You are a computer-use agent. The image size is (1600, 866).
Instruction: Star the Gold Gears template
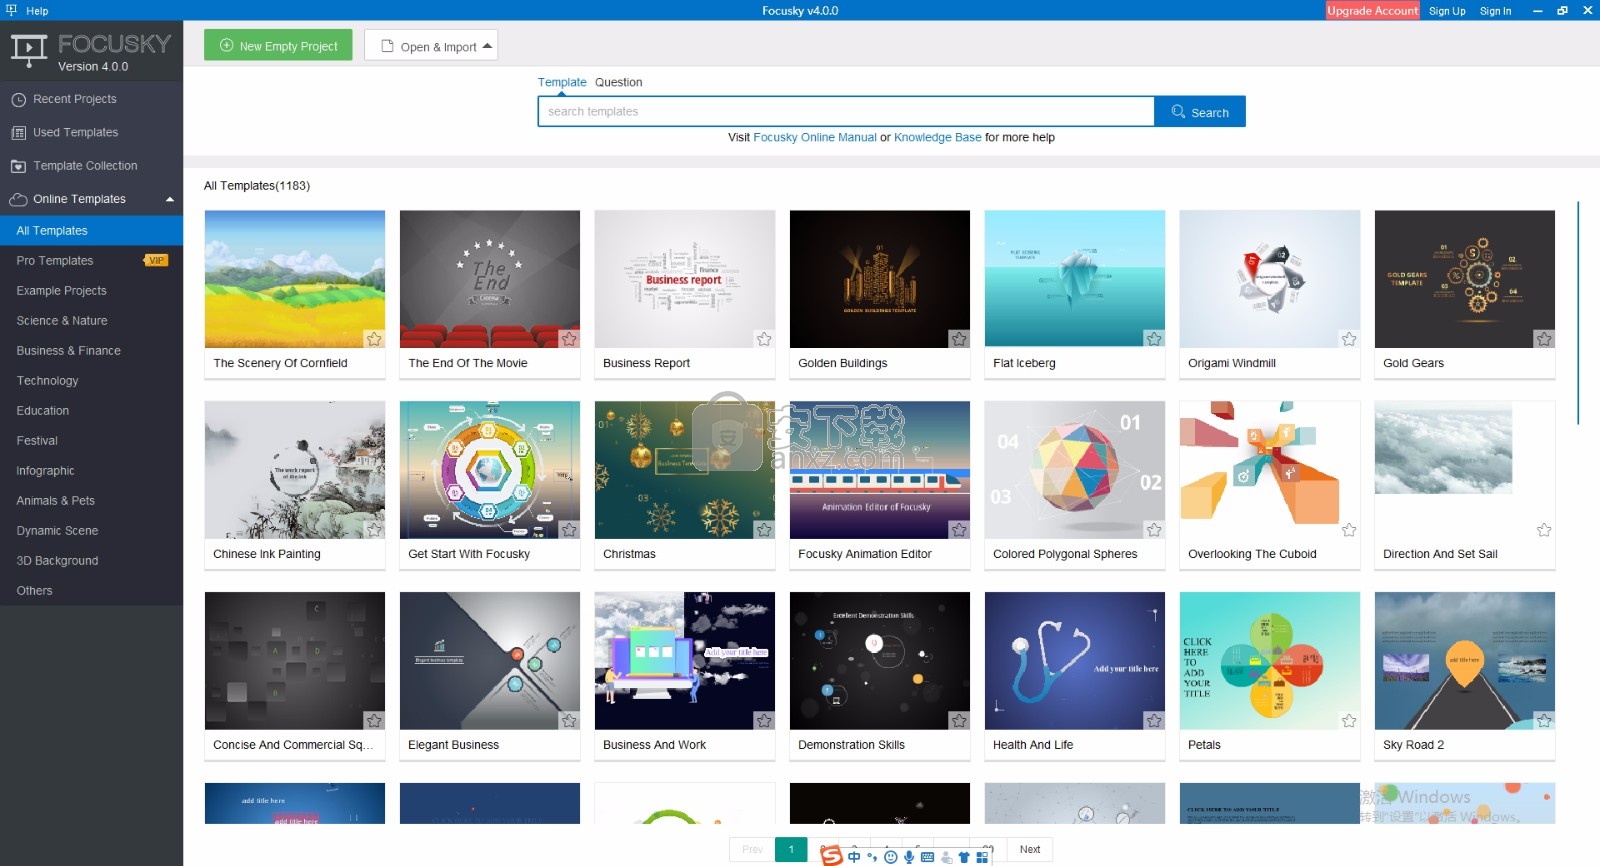[x=1544, y=339]
